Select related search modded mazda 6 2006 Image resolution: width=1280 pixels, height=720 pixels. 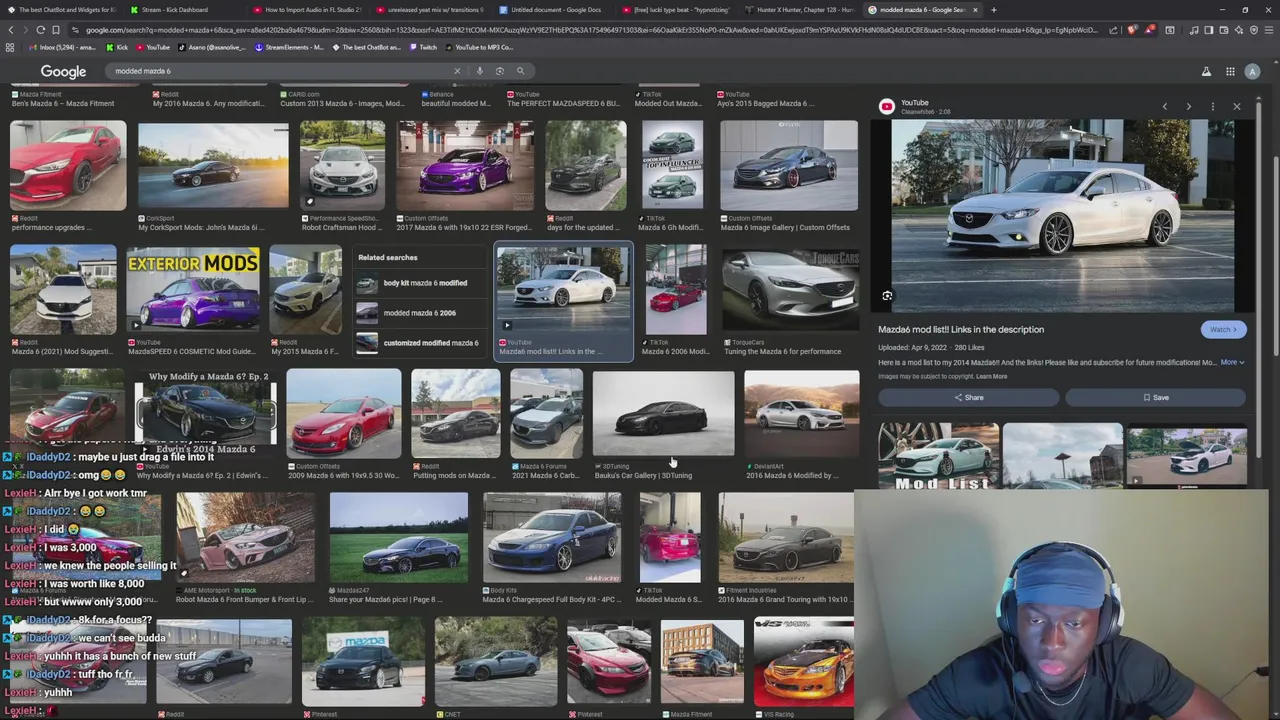[x=420, y=313]
